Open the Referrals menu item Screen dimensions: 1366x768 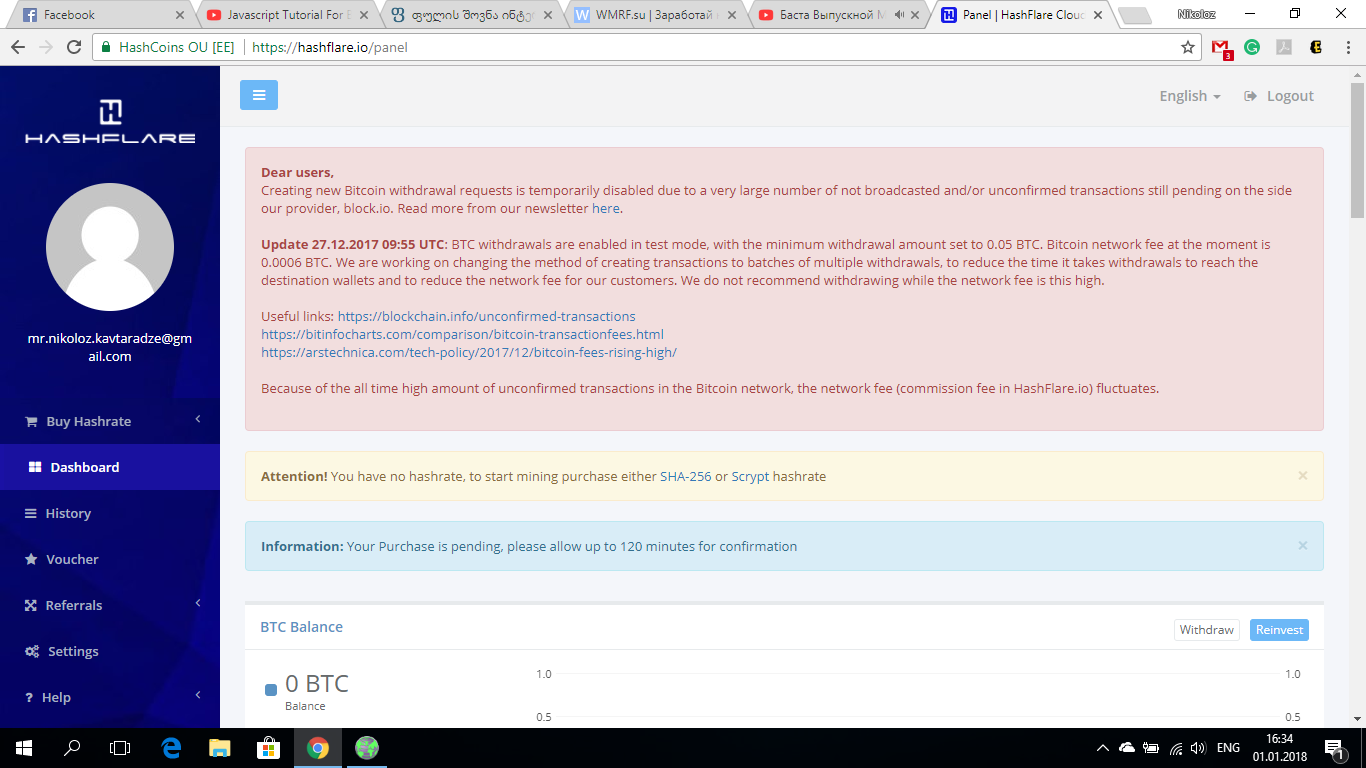click(x=63, y=605)
